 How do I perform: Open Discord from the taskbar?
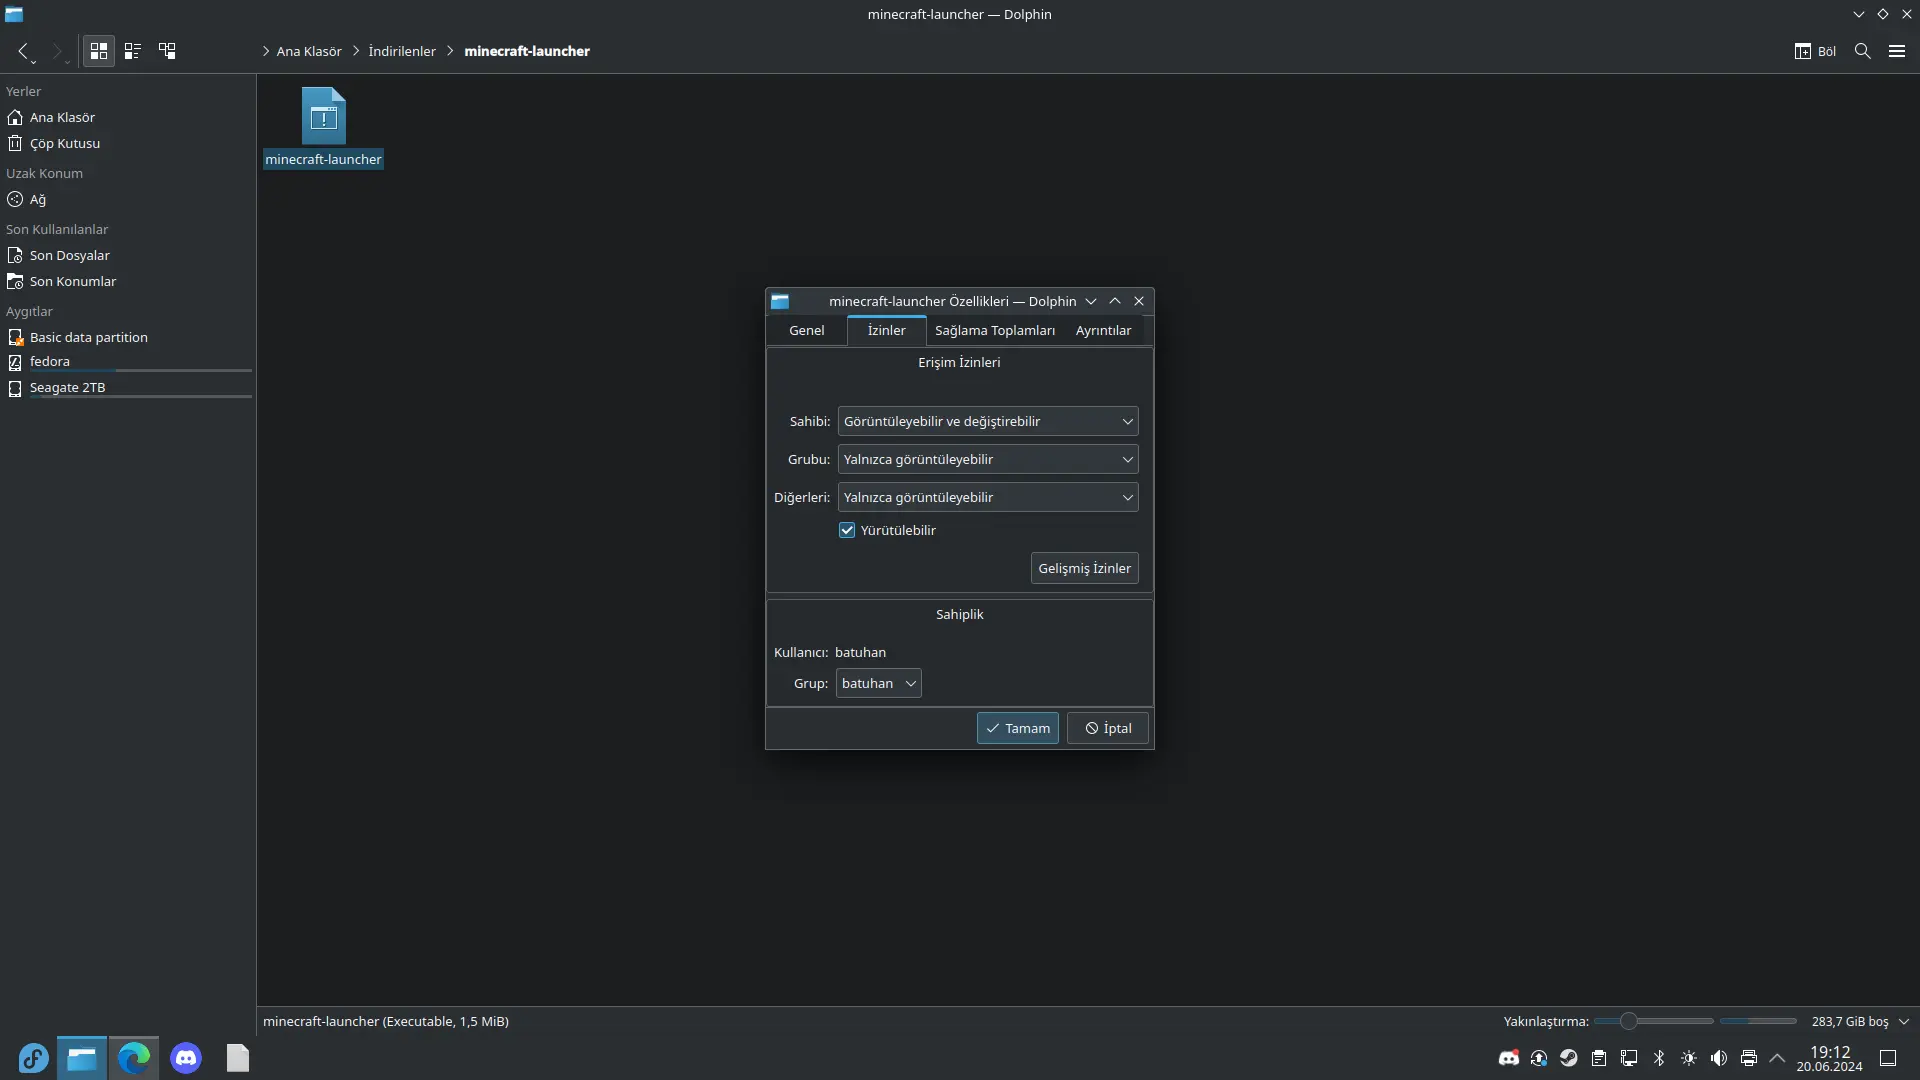tap(186, 1058)
